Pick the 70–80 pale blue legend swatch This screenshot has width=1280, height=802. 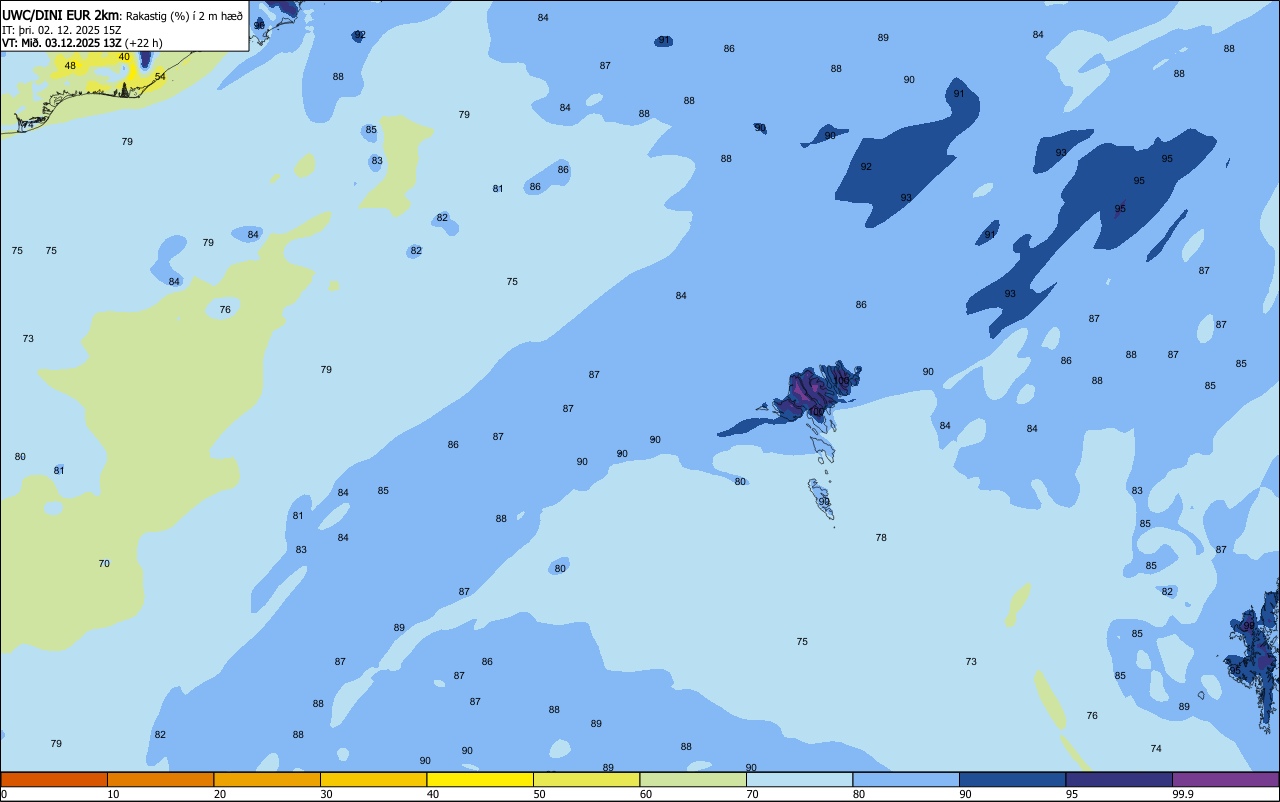799,779
